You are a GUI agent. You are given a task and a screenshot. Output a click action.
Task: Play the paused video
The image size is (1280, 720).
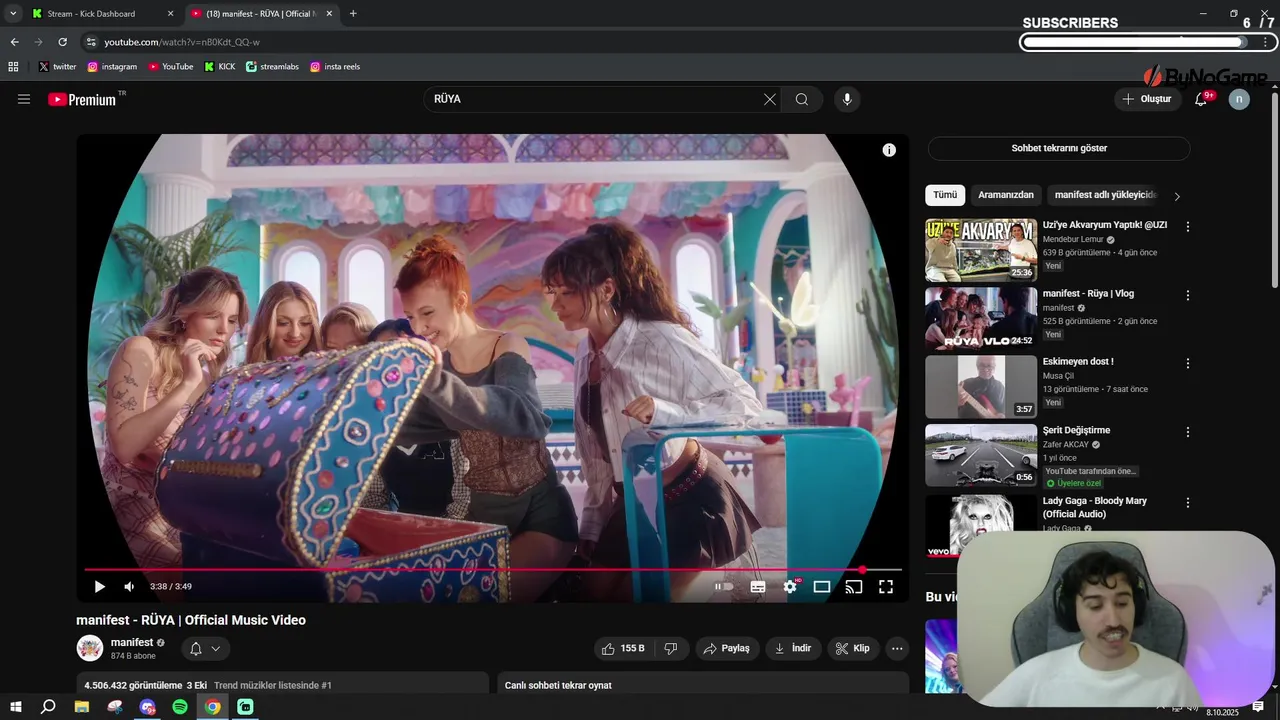[99, 587]
